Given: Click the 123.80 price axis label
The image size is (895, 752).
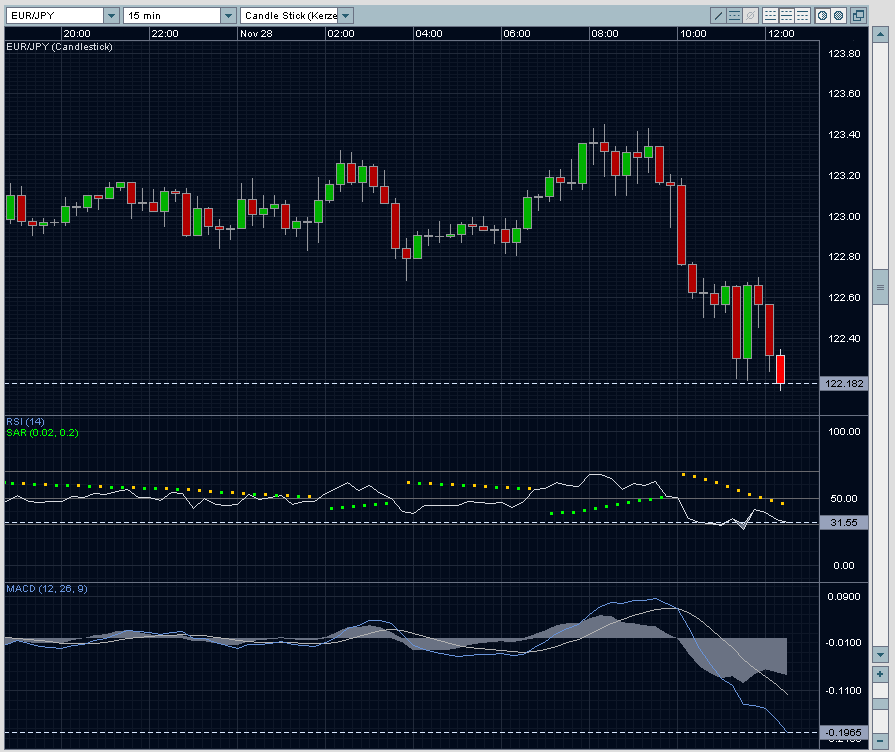Looking at the screenshot, I should (x=844, y=54).
